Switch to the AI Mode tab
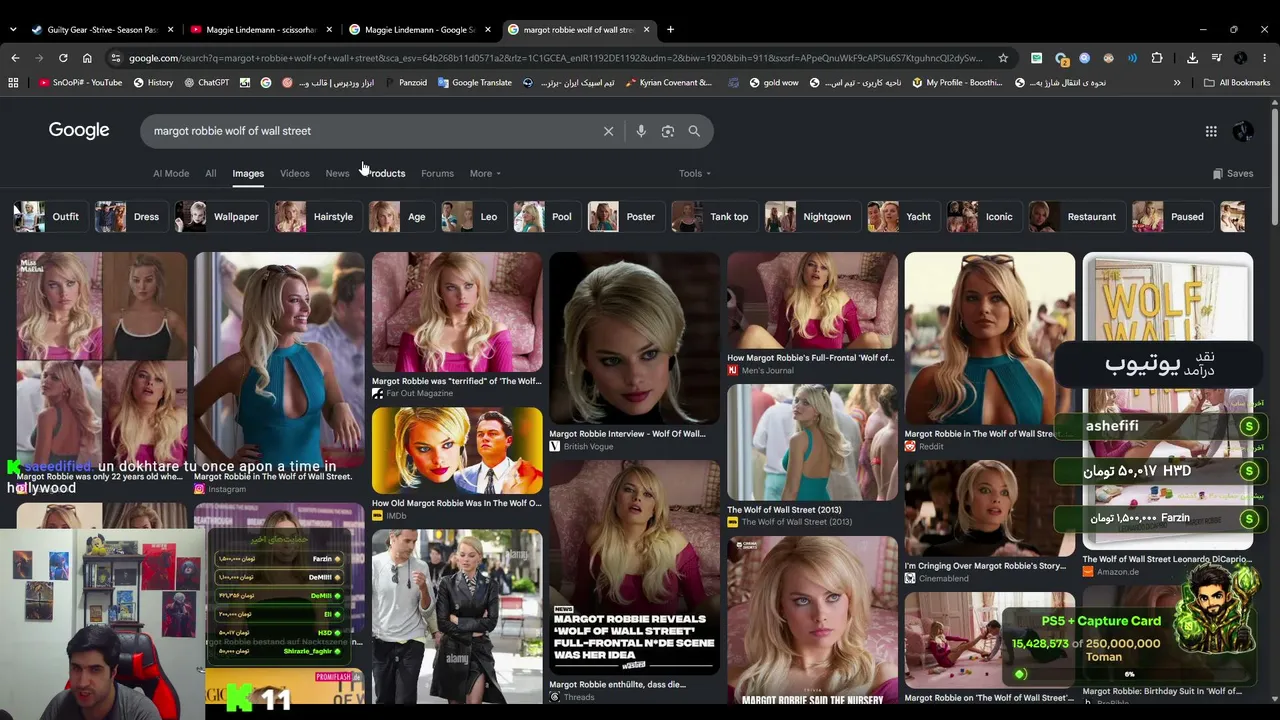This screenshot has width=1280, height=720. (171, 174)
